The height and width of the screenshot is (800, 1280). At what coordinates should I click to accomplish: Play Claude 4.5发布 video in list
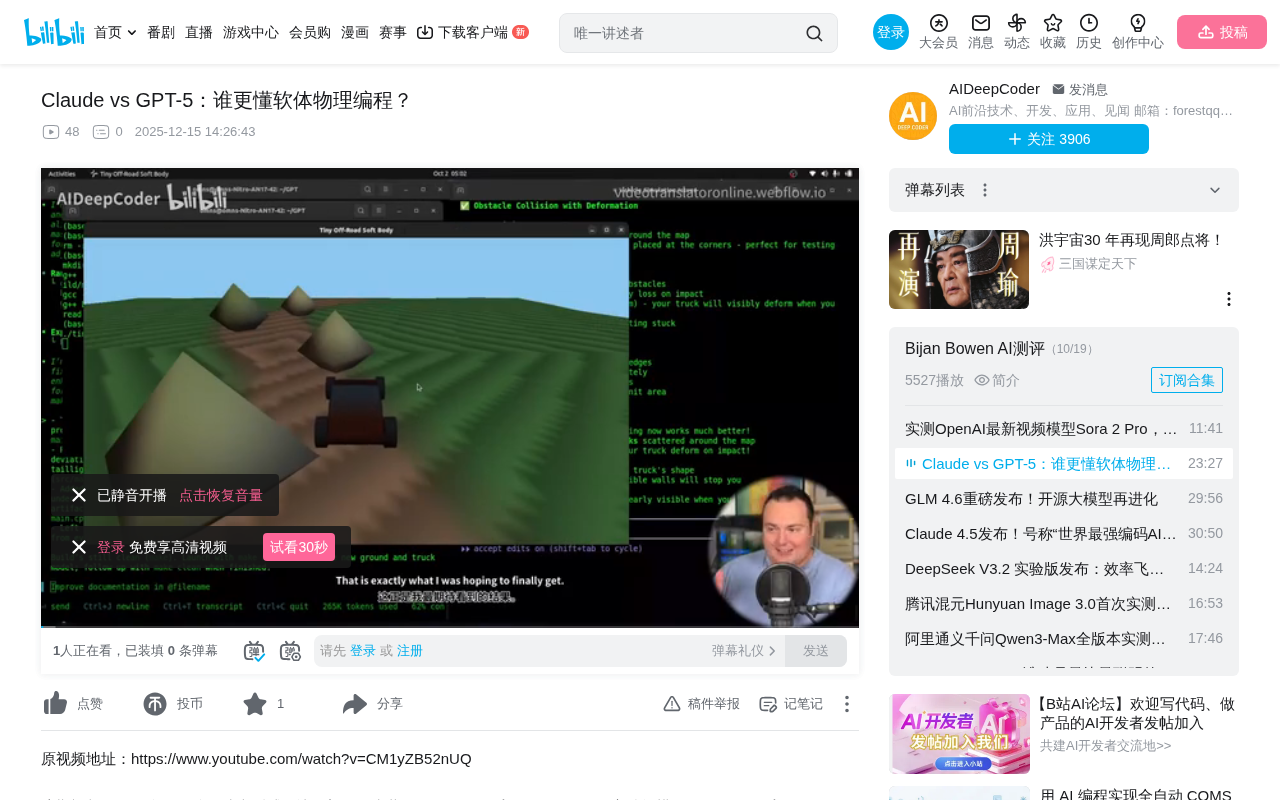click(x=1064, y=533)
